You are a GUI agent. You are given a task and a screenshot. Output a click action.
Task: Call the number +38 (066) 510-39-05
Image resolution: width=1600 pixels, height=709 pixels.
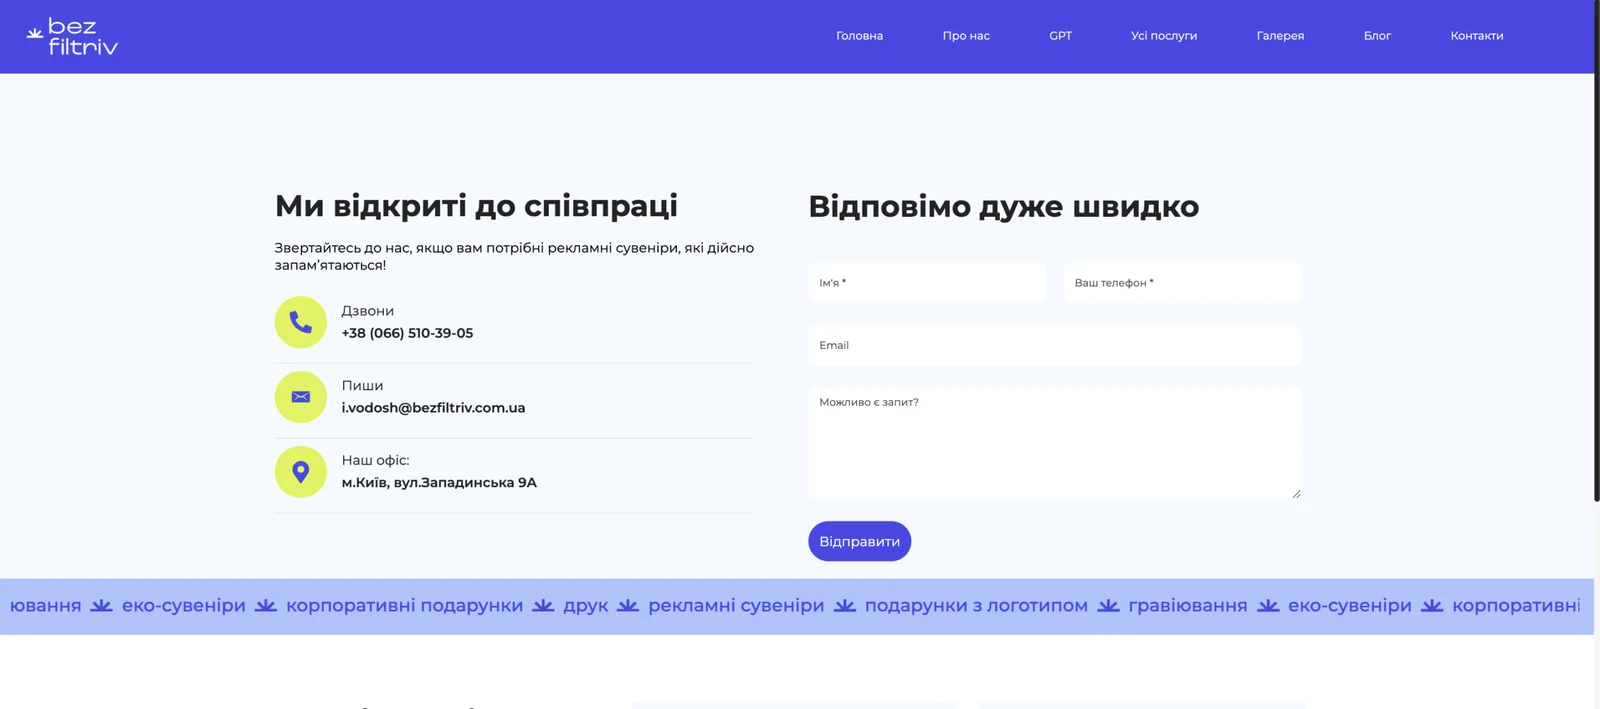[407, 333]
